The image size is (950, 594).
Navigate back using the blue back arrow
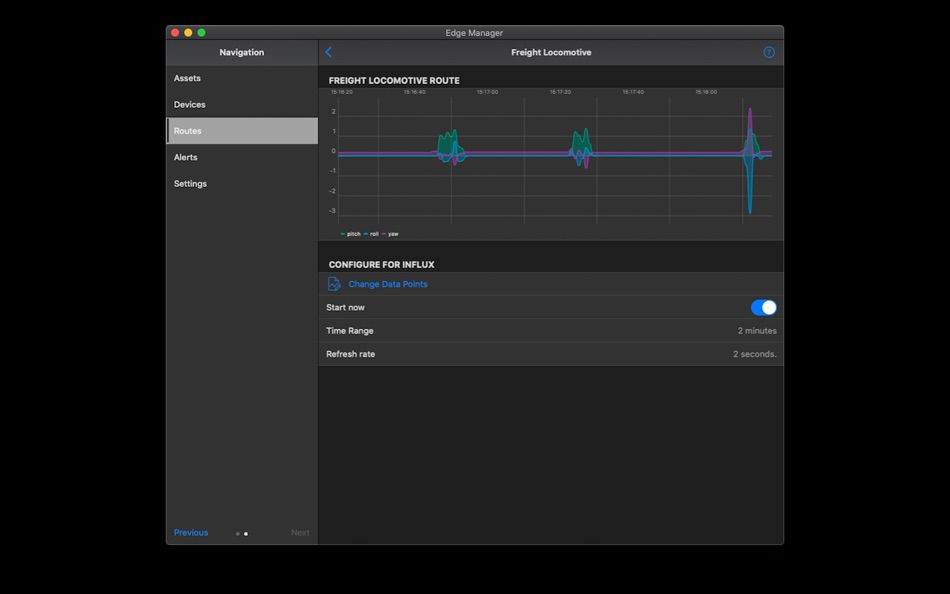328,51
